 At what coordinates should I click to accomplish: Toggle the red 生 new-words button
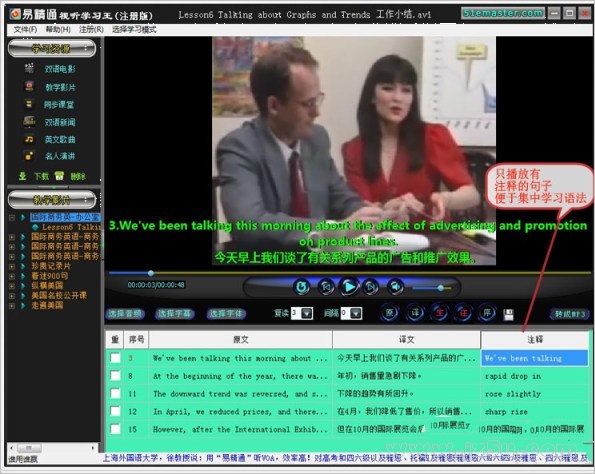tap(439, 313)
